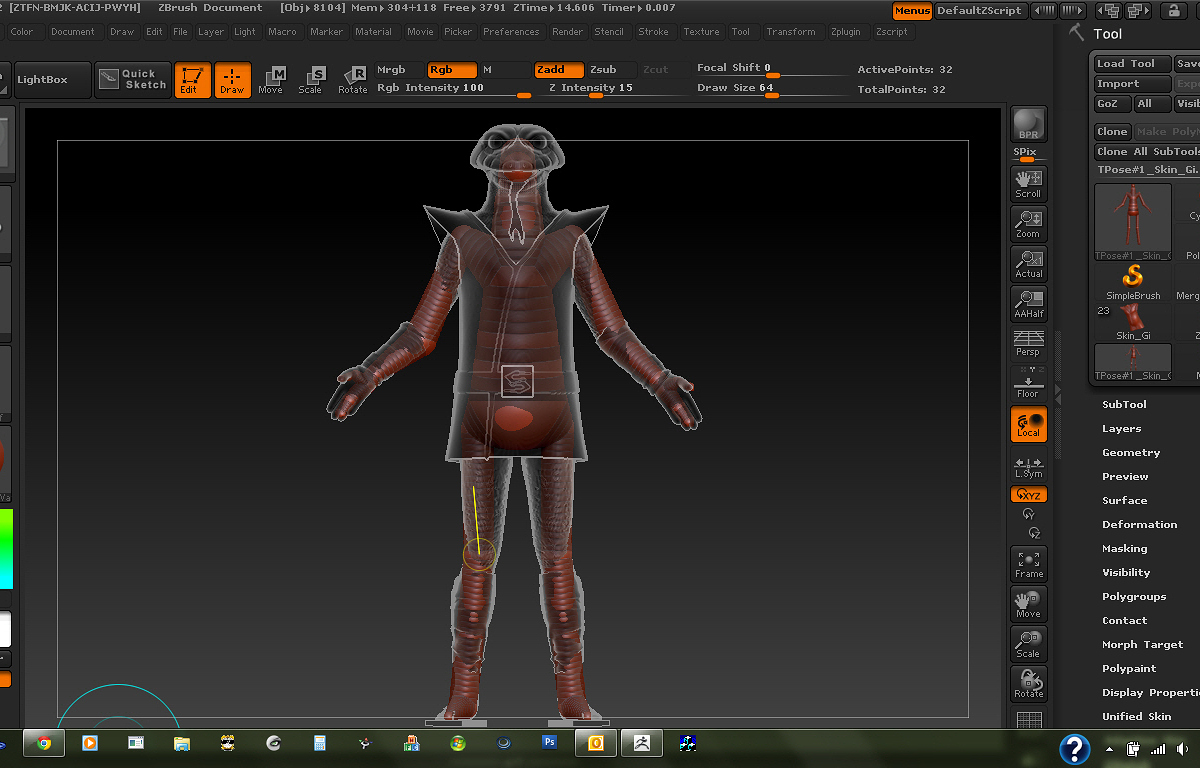The image size is (1200, 768).
Task: Click the volume icon in system tray
Action: click(x=1180, y=748)
